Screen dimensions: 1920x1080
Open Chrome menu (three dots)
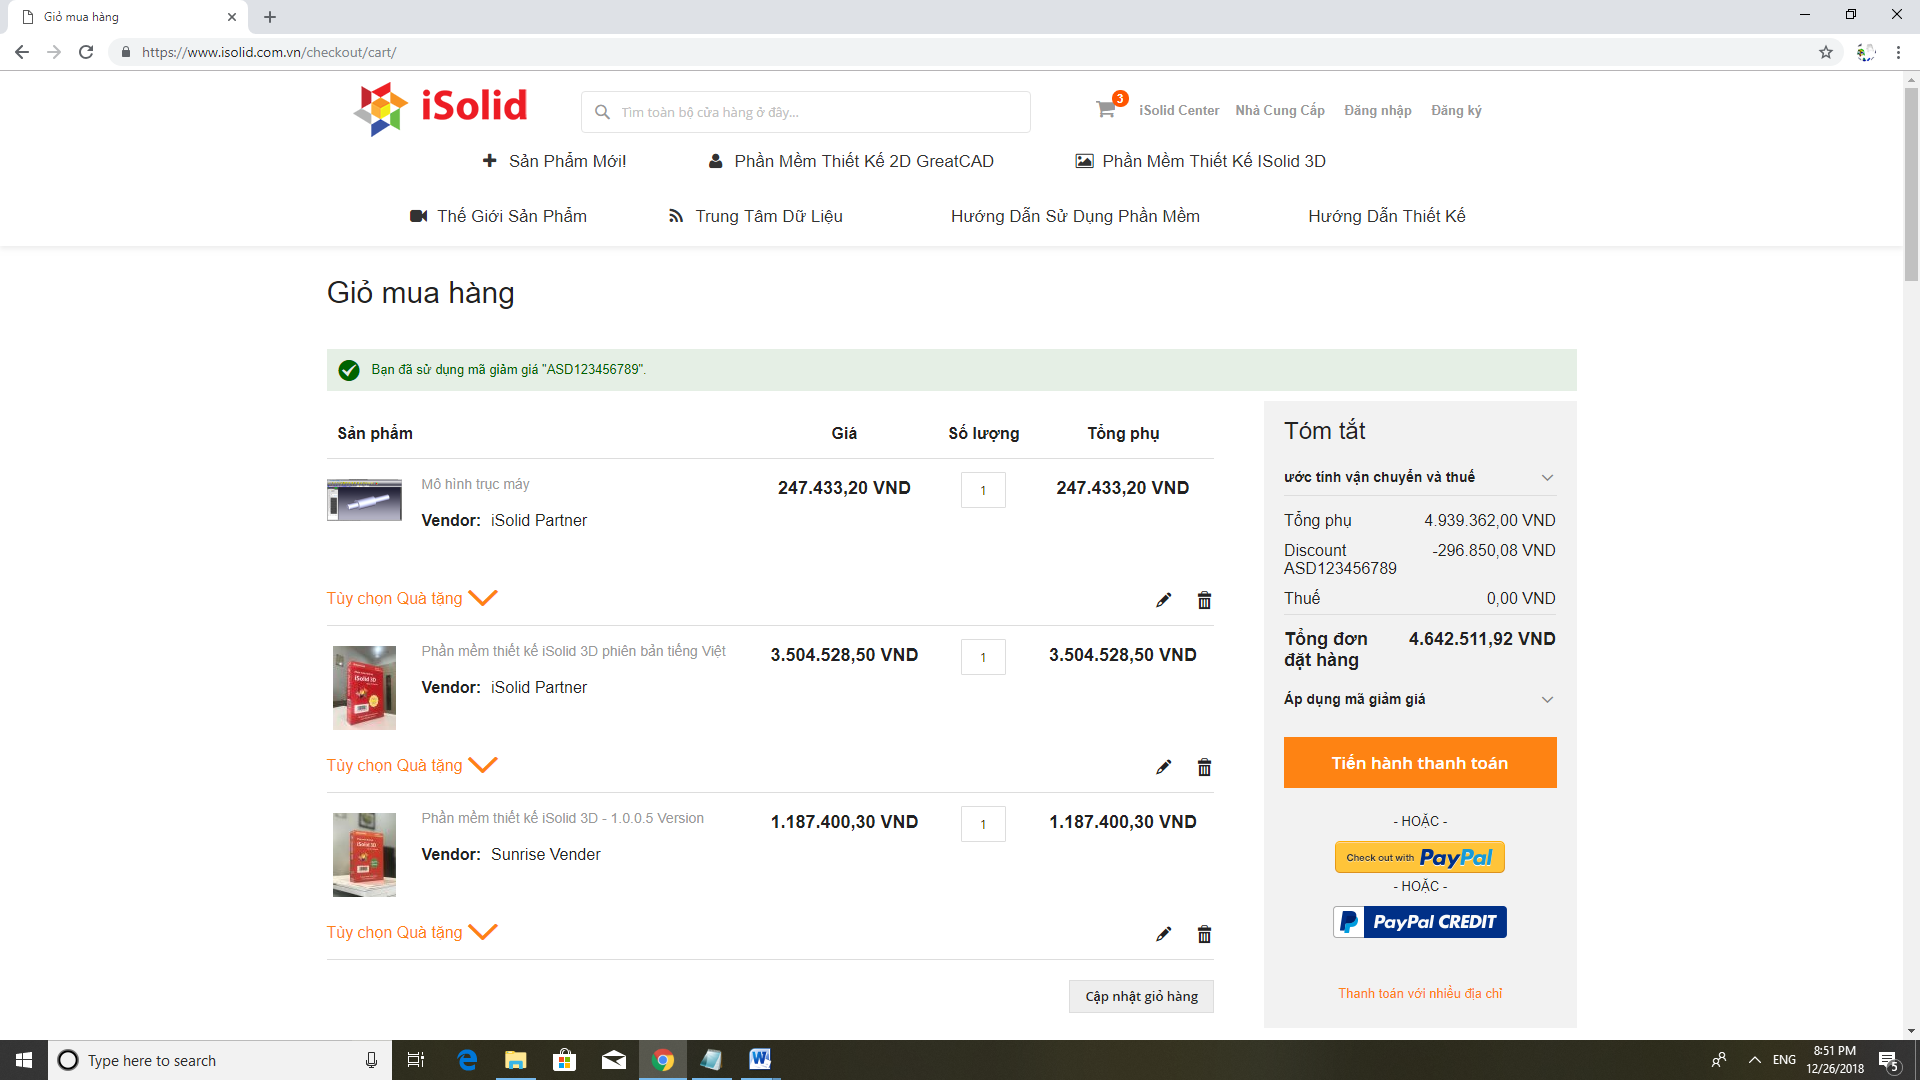tap(1898, 52)
